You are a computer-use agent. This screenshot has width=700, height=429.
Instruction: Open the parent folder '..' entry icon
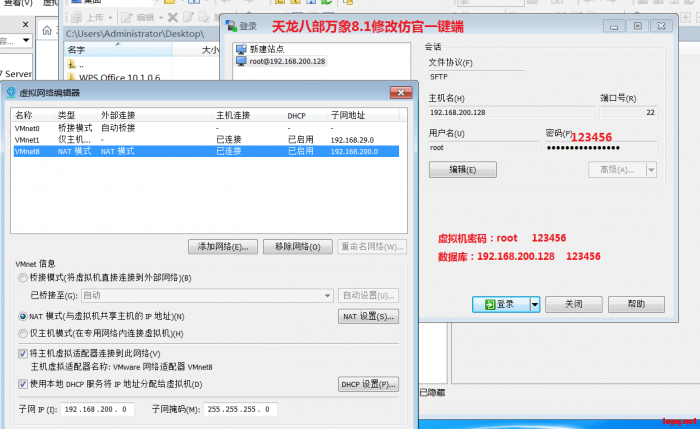click(71, 65)
